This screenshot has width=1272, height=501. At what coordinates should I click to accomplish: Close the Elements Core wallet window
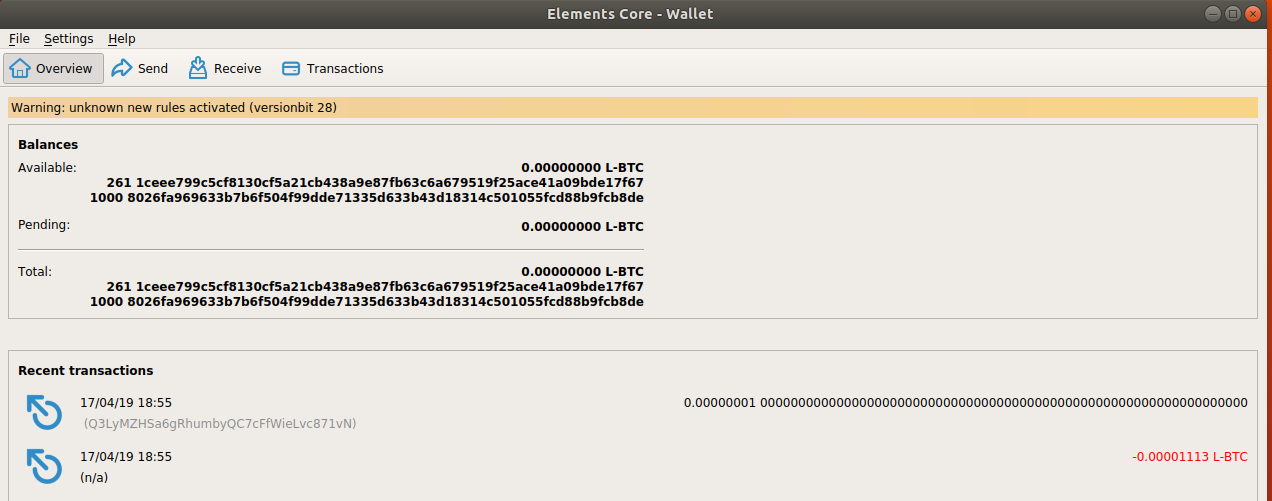1254,14
